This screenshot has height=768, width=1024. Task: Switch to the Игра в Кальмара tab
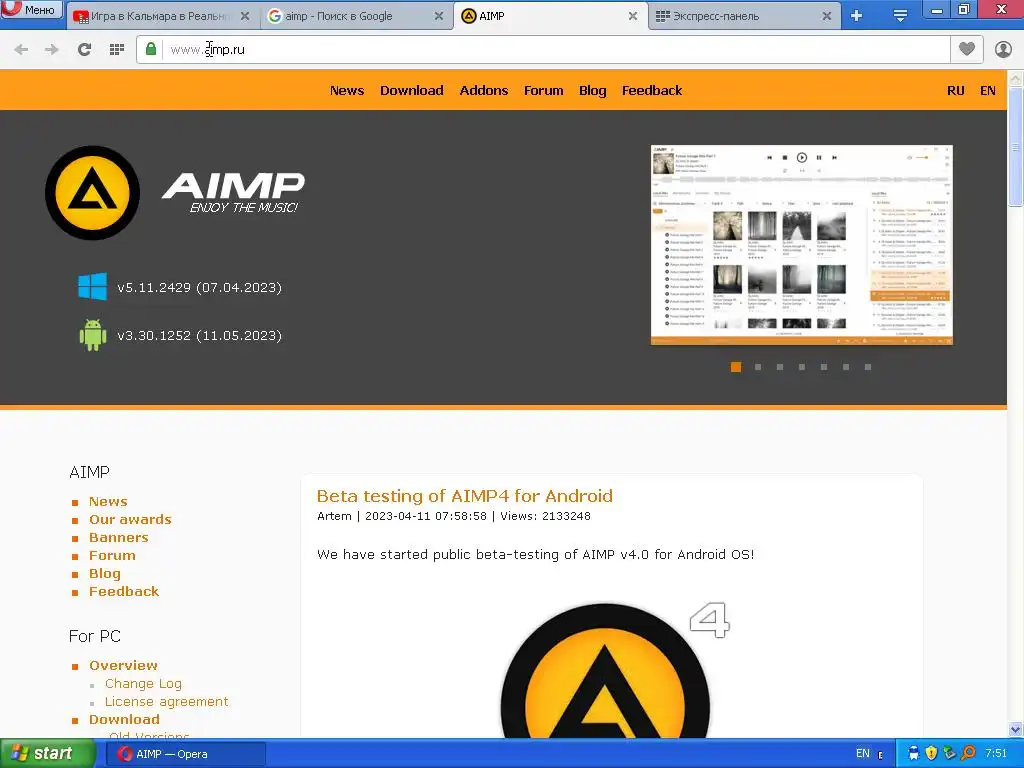click(x=160, y=16)
